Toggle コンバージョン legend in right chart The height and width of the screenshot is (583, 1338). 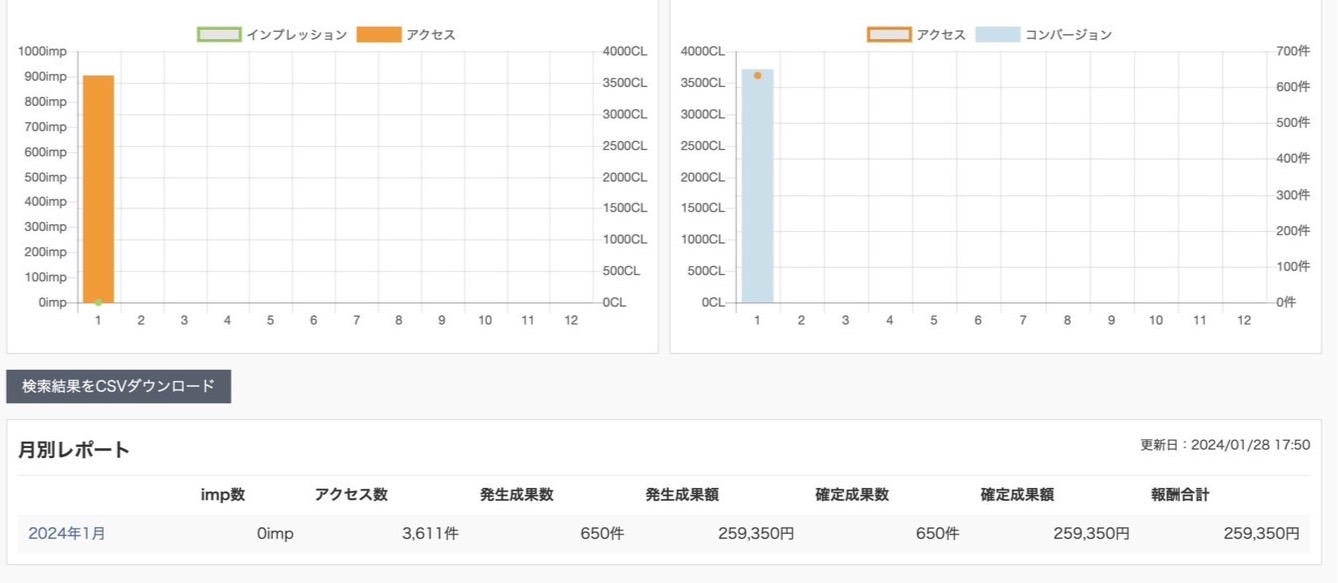coord(1043,35)
